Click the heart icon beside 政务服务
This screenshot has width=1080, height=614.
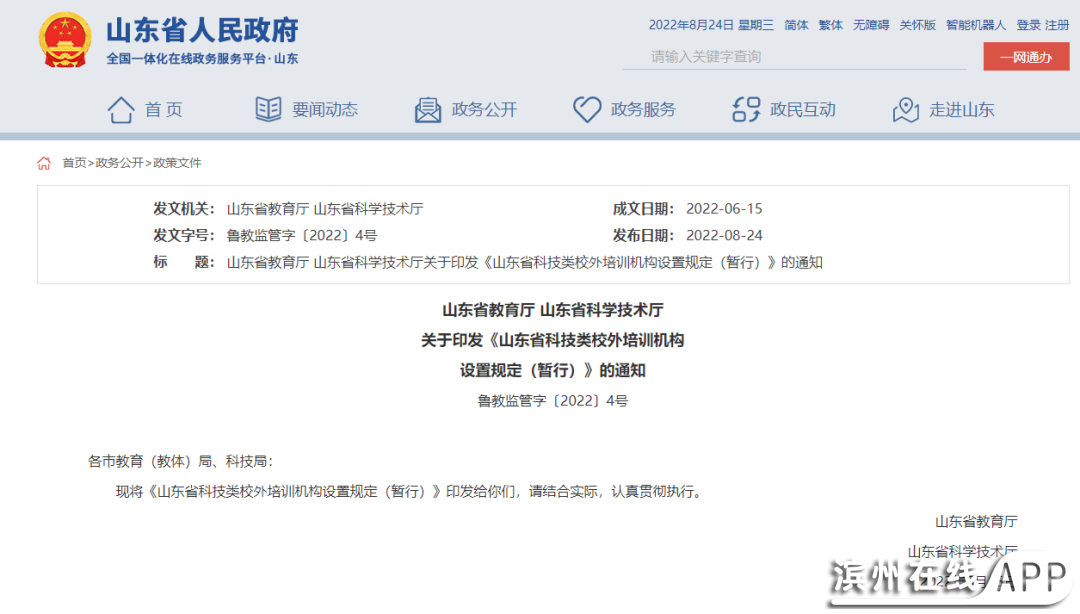587,110
